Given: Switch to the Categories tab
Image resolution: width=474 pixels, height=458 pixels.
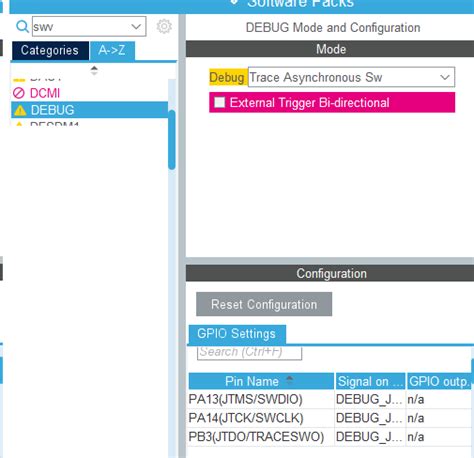Looking at the screenshot, I should pos(50,51).
